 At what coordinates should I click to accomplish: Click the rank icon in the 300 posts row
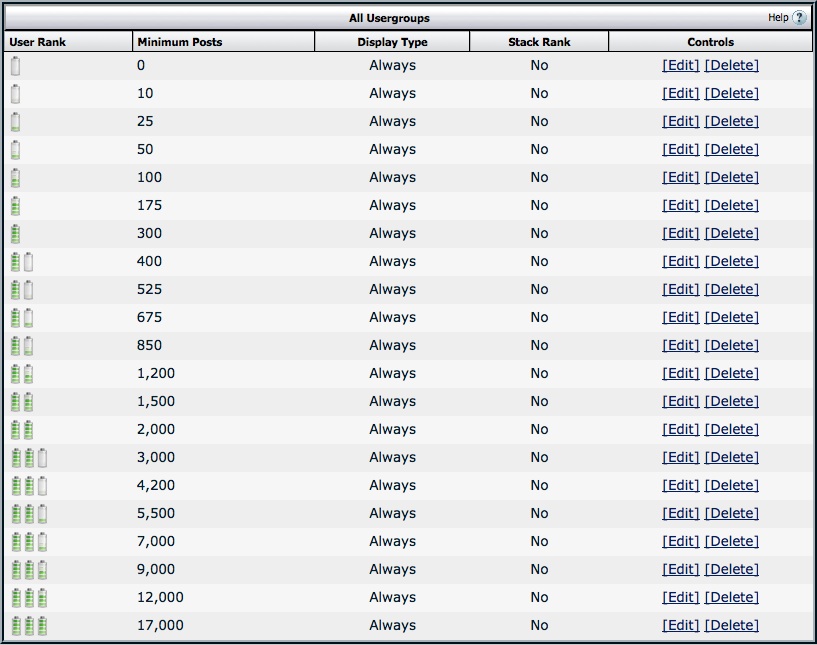[x=15, y=234]
